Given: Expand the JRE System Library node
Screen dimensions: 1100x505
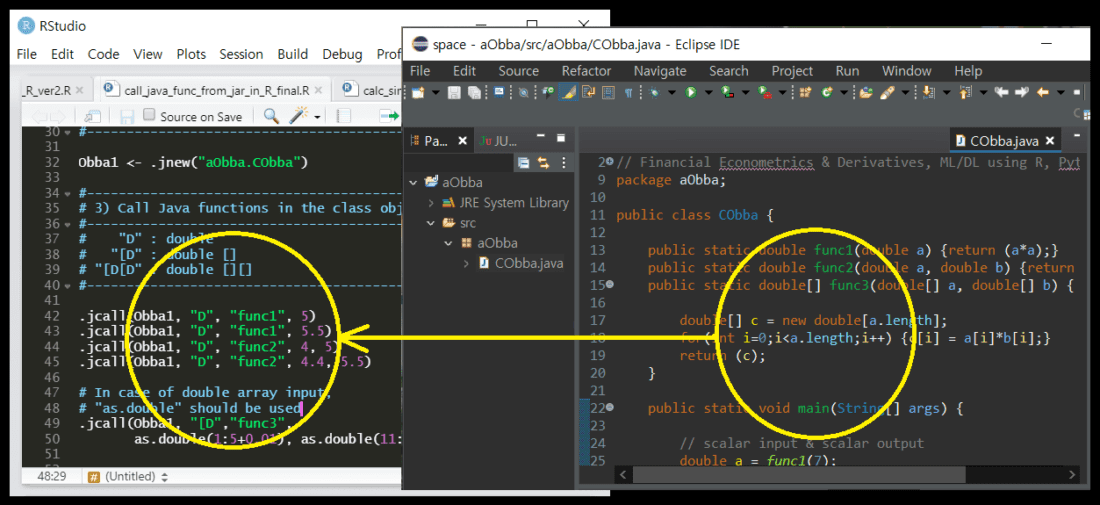Looking at the screenshot, I should (431, 203).
